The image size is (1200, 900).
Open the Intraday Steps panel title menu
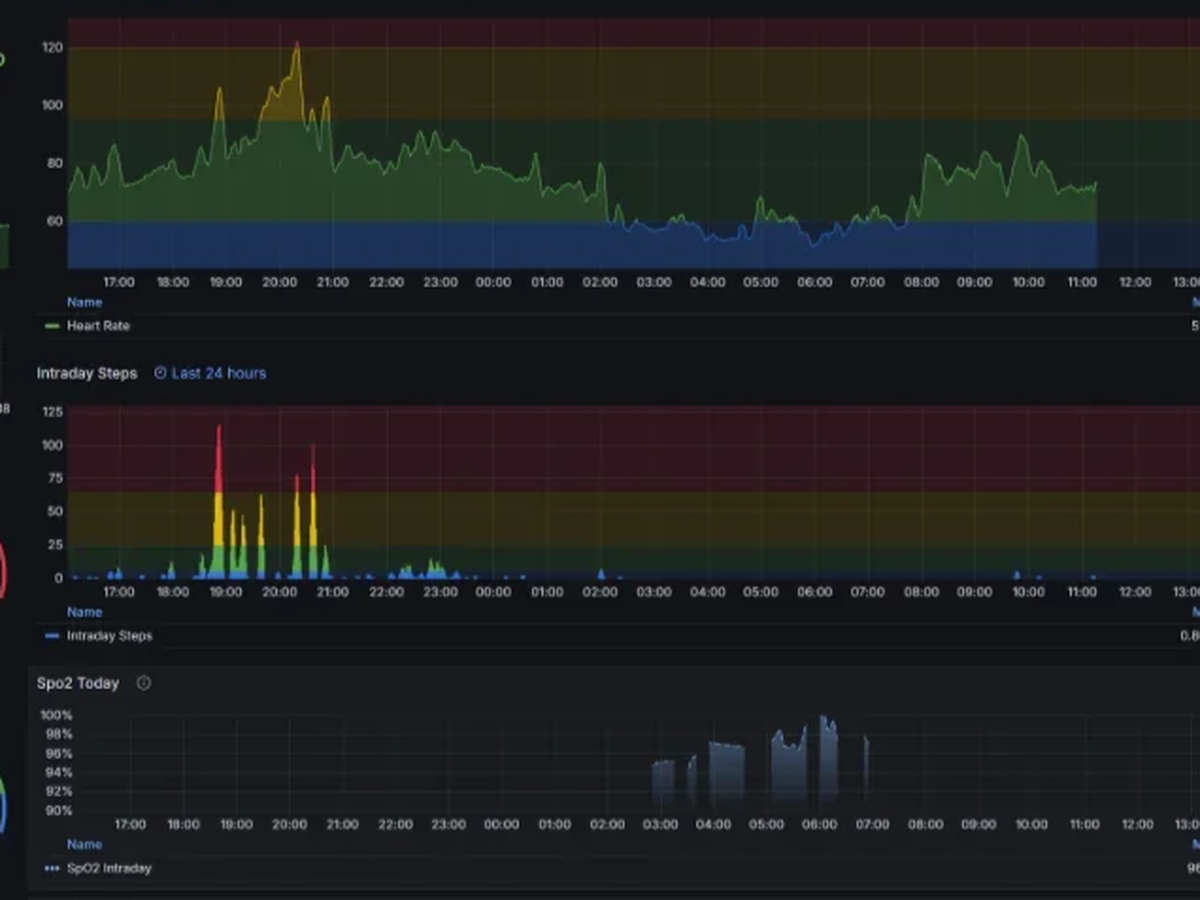pos(87,373)
